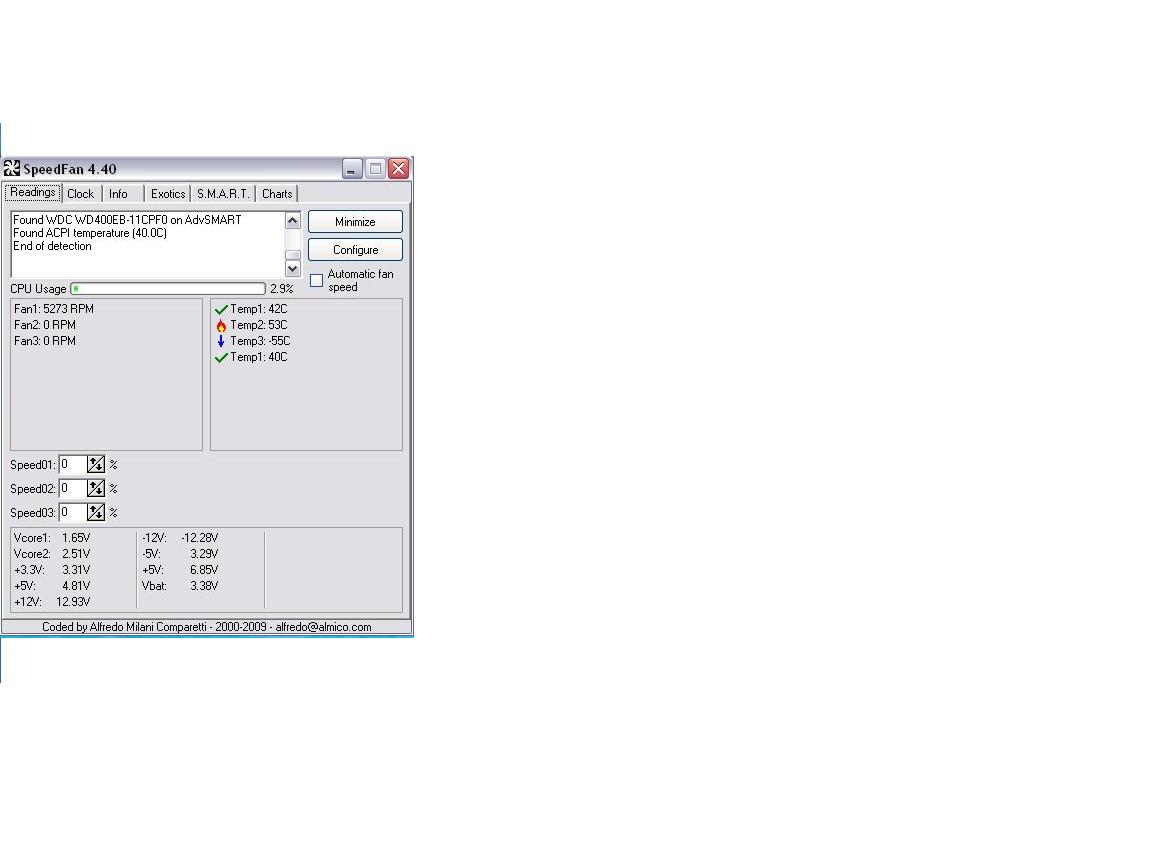Screen dimensions: 1152x864
Task: Click the Speed01 up/down spinner
Action: pyautogui.click(x=96, y=464)
